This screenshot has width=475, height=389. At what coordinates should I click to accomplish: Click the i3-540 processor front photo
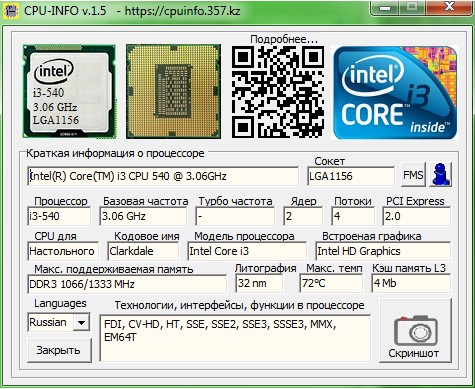coord(69,91)
